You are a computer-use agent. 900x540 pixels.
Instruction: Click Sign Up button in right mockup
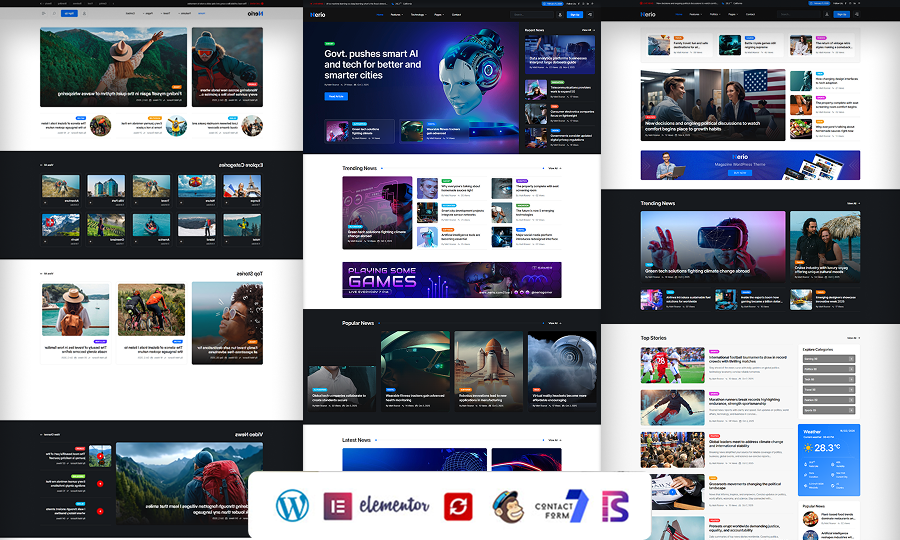841,14
